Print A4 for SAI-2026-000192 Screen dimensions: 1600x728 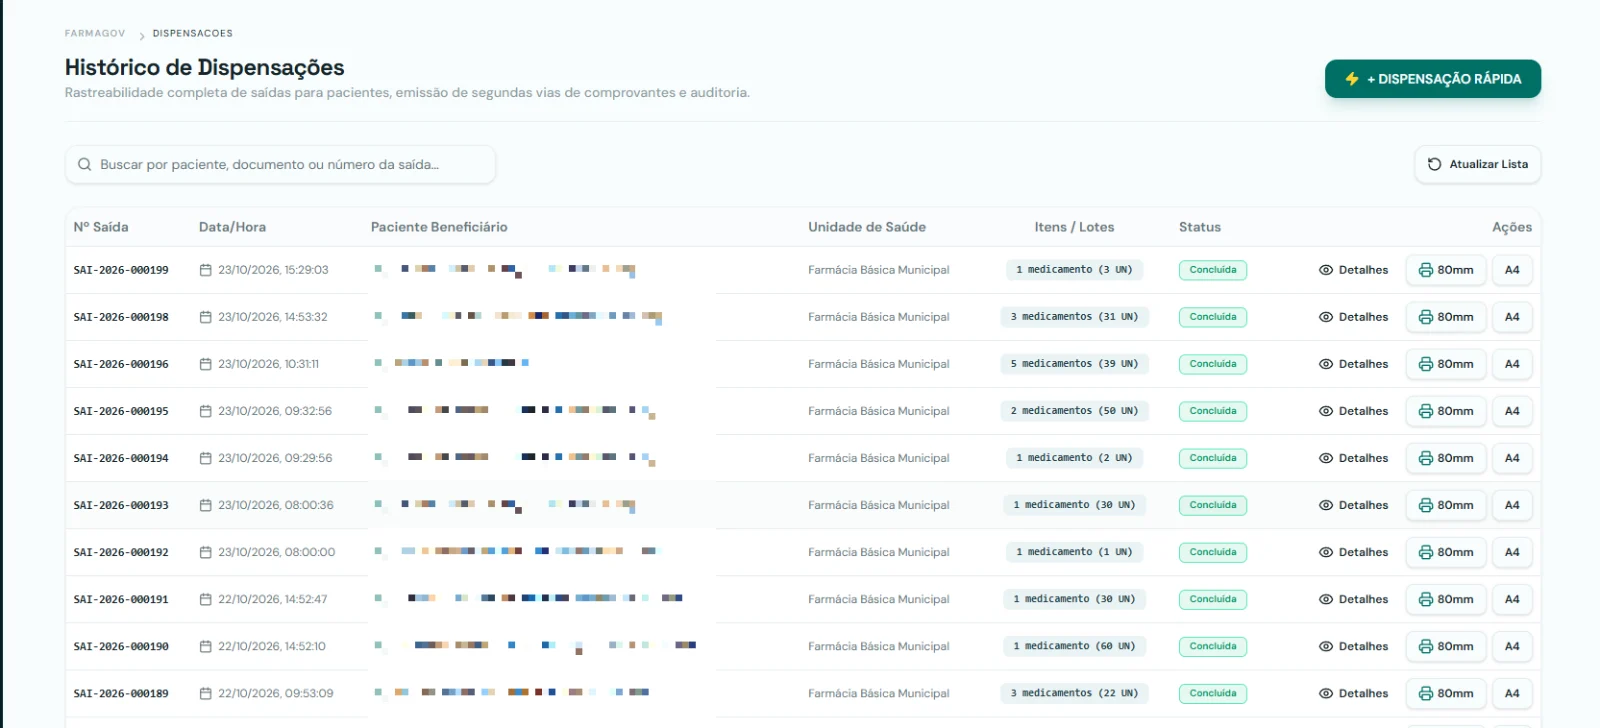pos(1512,552)
